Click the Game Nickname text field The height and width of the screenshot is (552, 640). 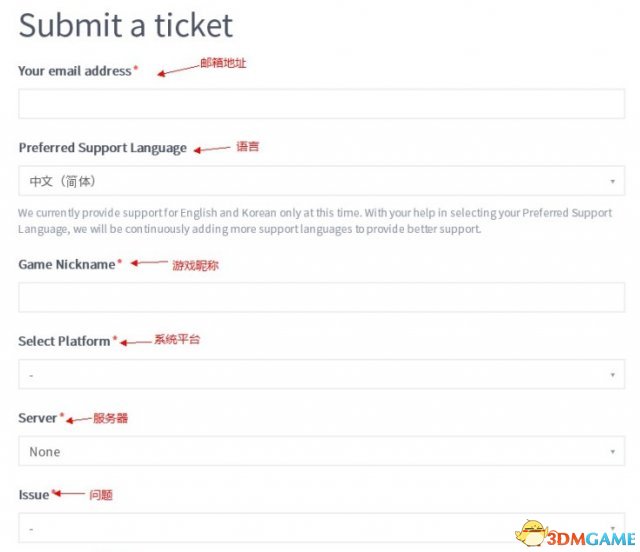[322, 297]
